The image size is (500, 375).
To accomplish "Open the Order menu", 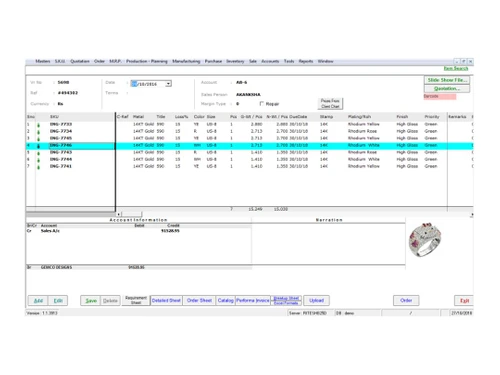I will [x=99, y=61].
